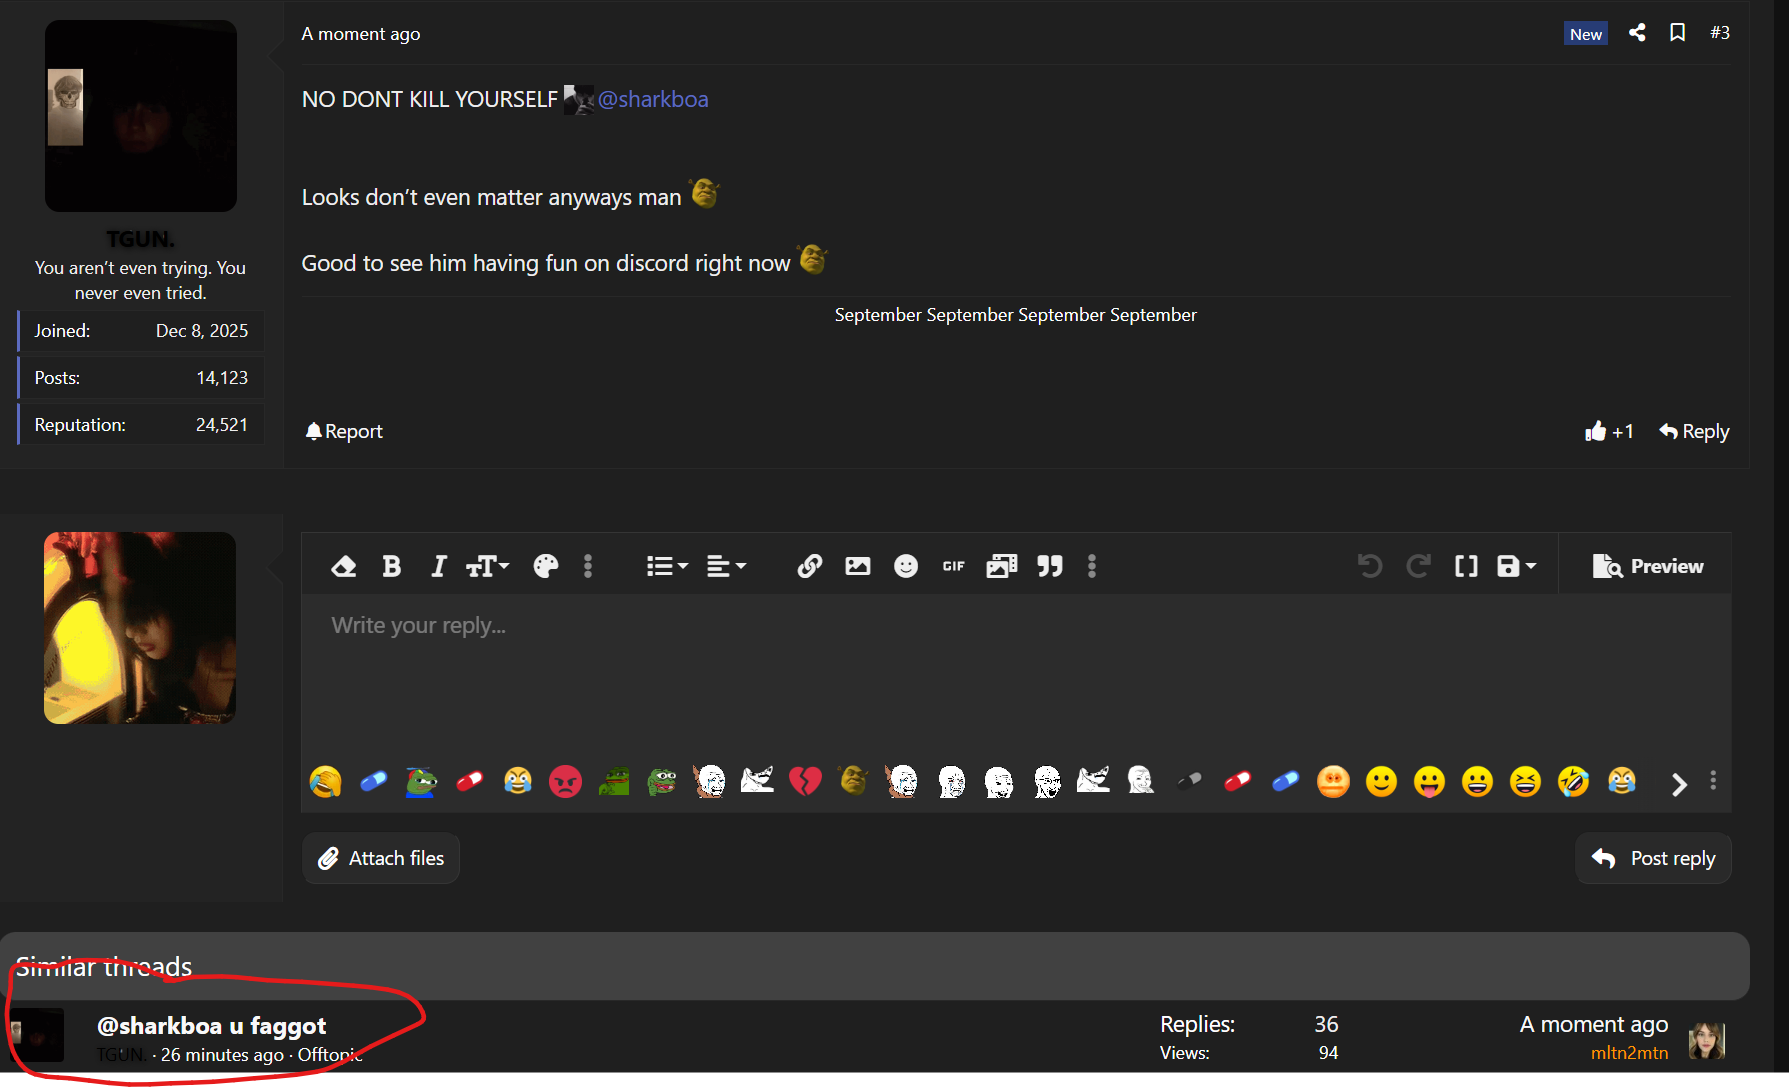Open the list options dropdown
The width and height of the screenshot is (1789, 1089).
point(667,566)
